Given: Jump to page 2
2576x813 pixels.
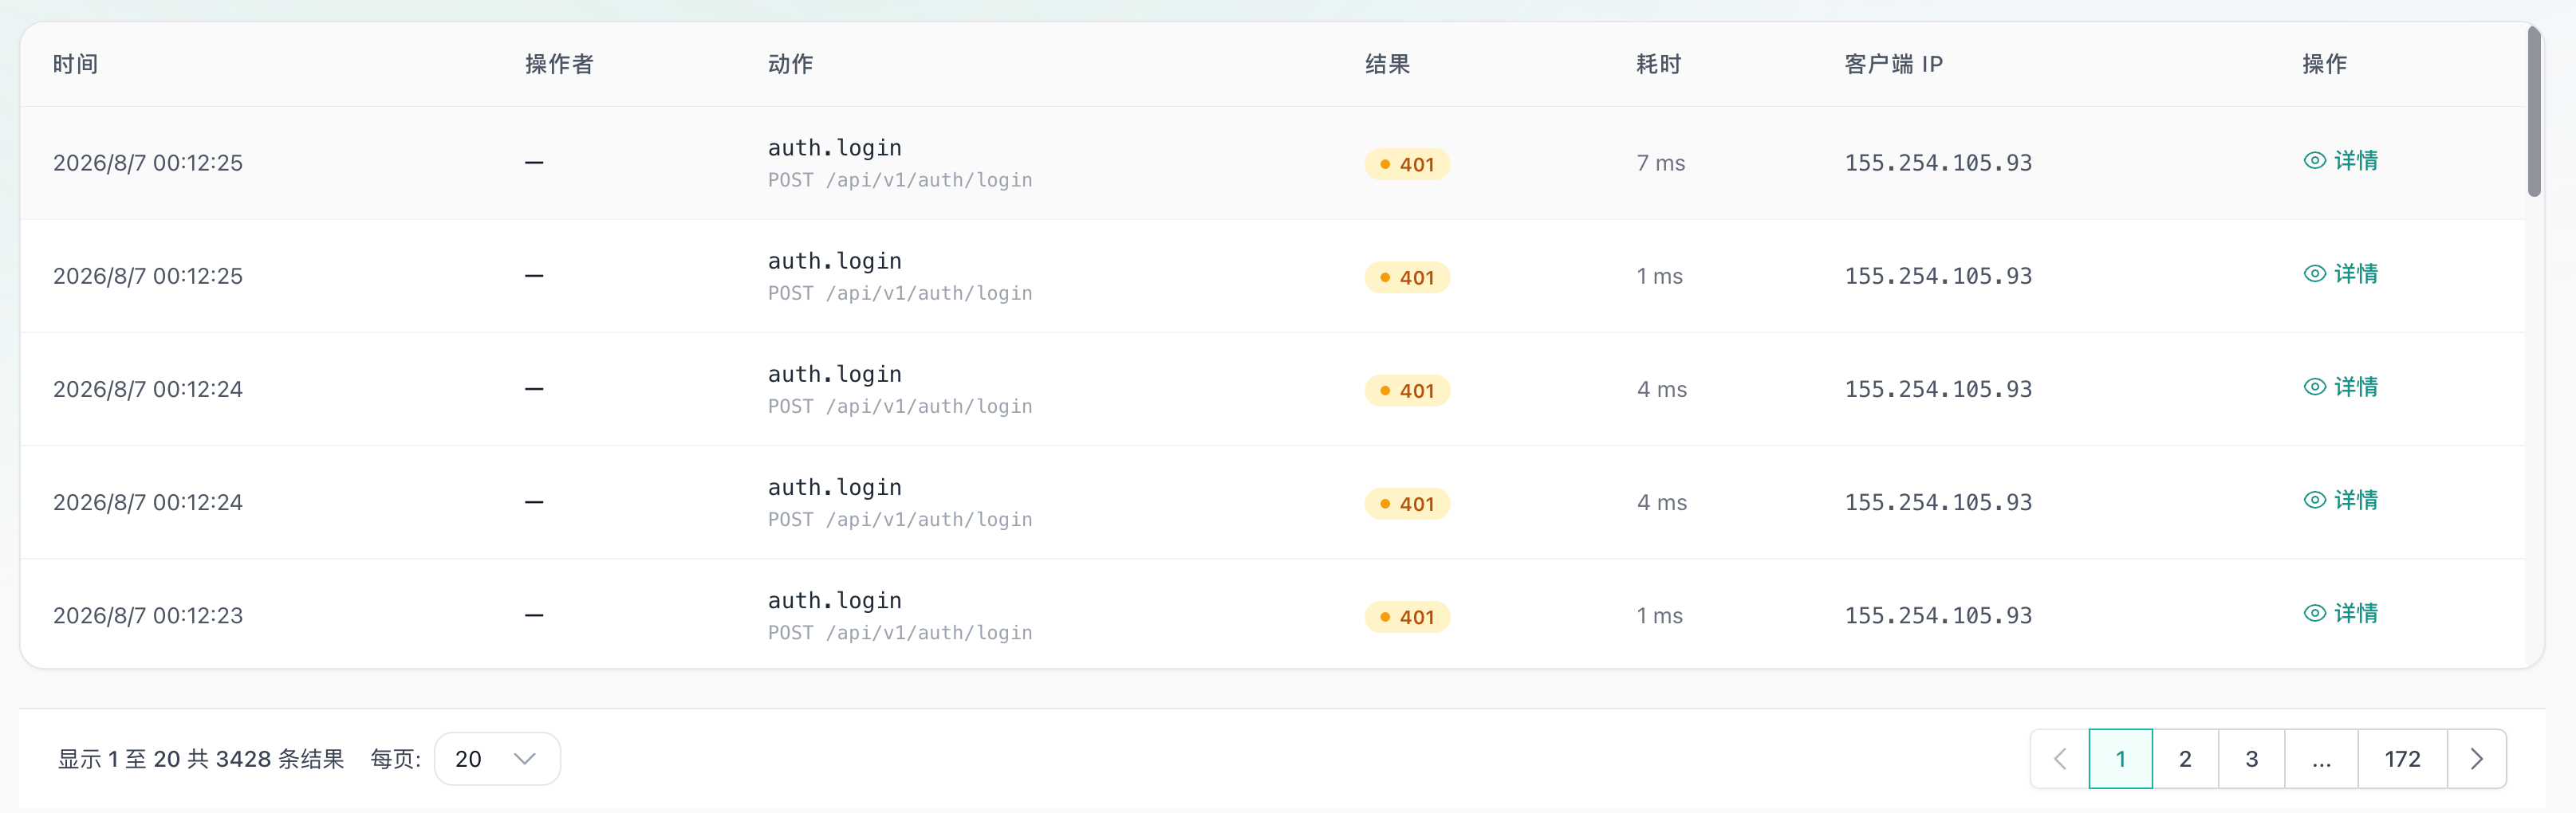Looking at the screenshot, I should (2185, 759).
